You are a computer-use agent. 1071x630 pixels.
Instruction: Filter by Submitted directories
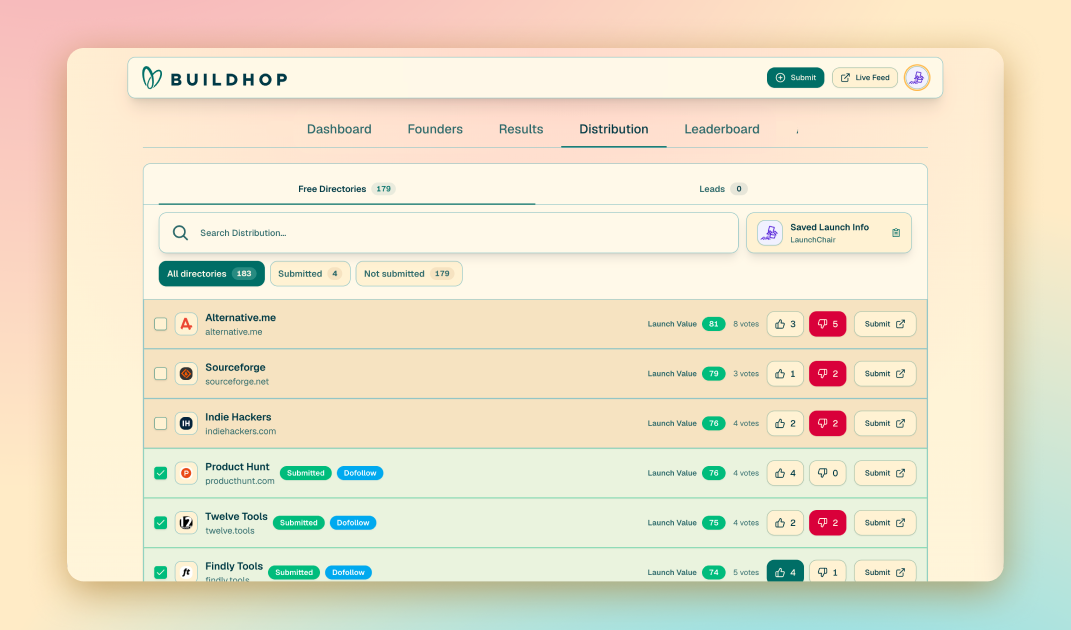[x=310, y=273]
